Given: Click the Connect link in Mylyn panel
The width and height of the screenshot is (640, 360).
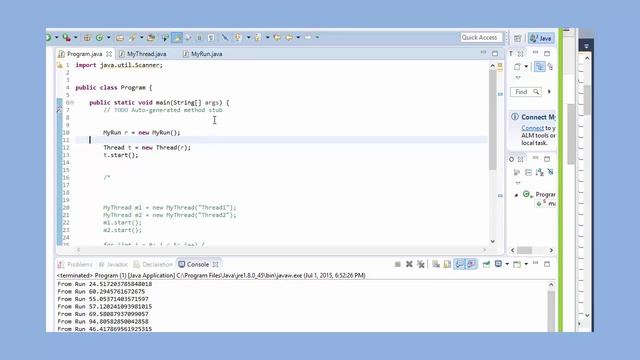Looking at the screenshot, I should (x=532, y=128).
